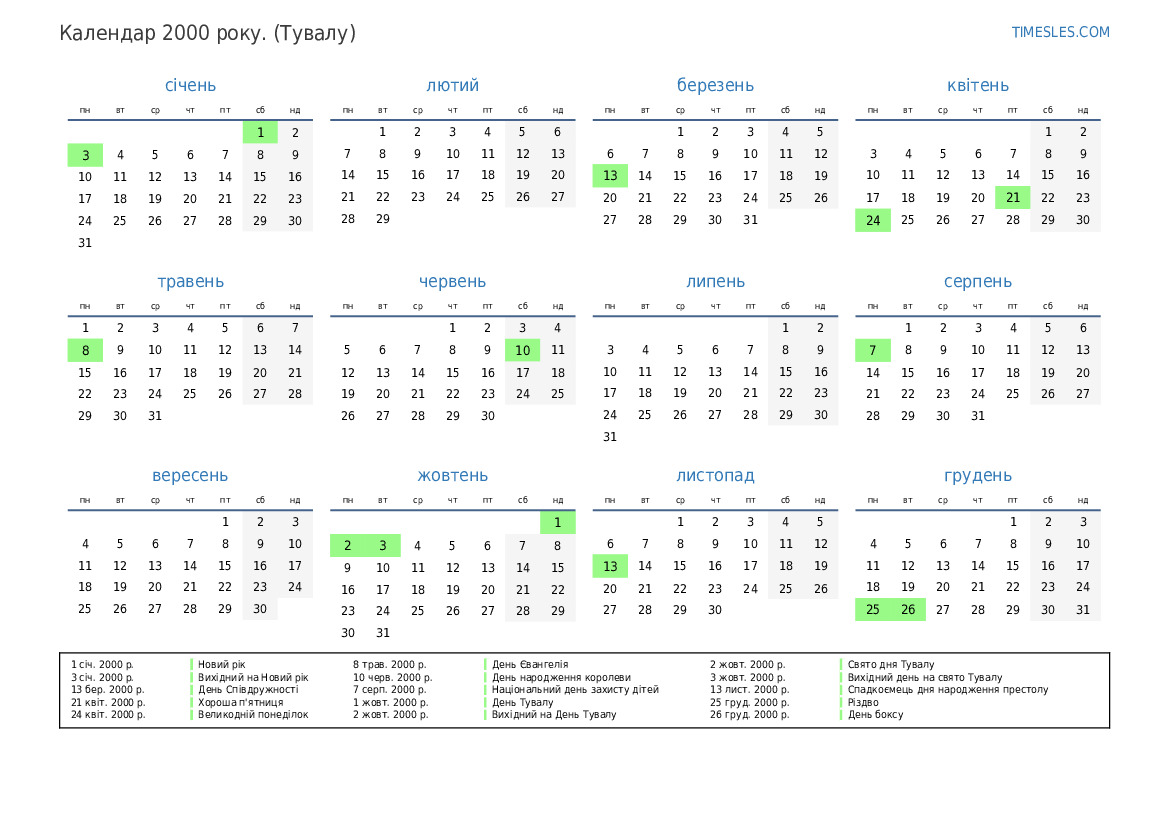Viewport: 1169px width, 827px height.
Task: Click highlighted 10 in червень
Action: [x=523, y=350]
